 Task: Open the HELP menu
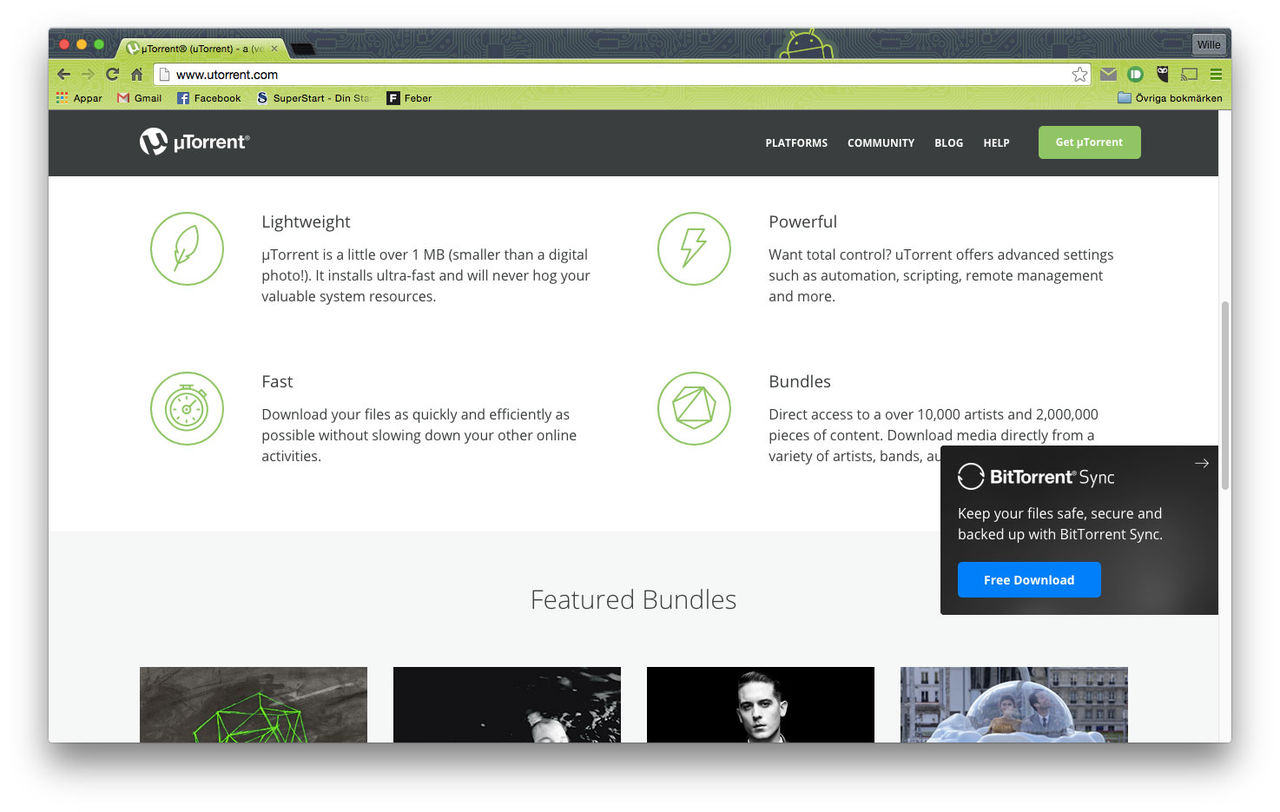point(996,143)
